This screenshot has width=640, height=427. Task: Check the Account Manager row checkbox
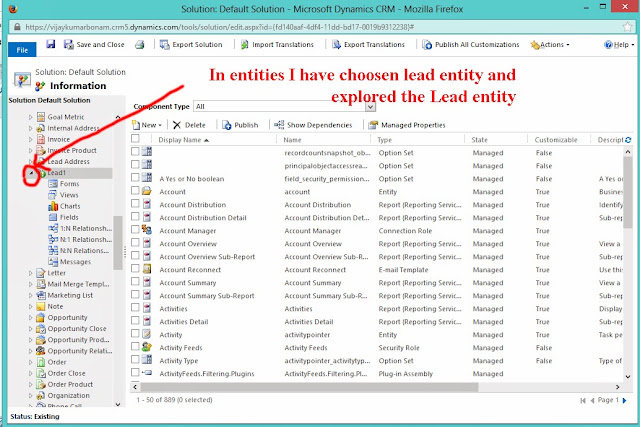coord(135,229)
